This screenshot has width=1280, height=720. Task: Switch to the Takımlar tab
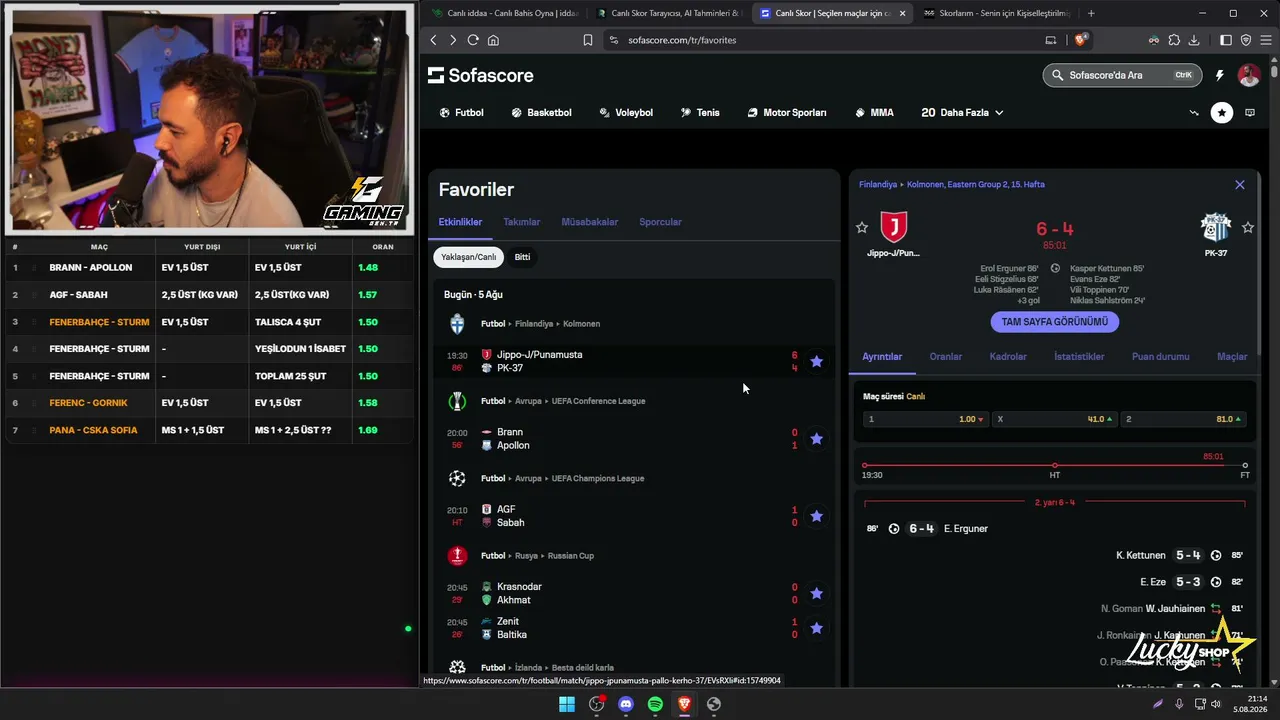522,222
